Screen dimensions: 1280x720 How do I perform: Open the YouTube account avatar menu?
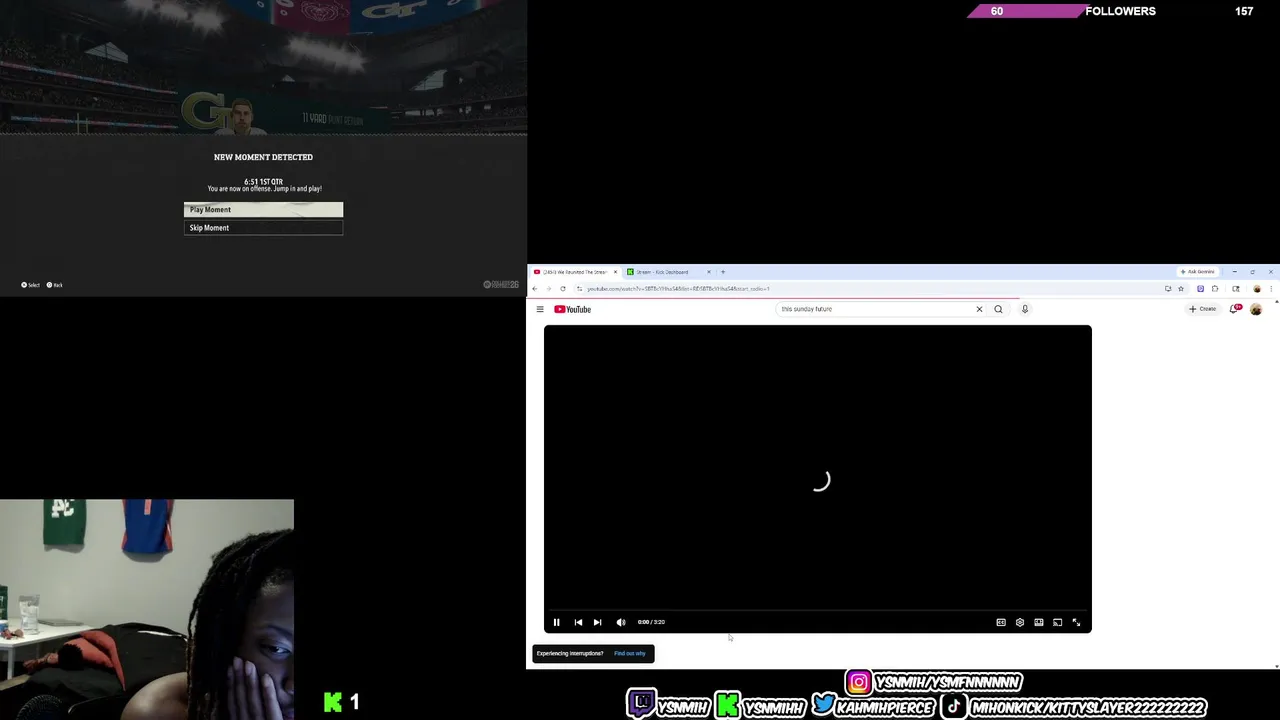pyautogui.click(x=1256, y=309)
